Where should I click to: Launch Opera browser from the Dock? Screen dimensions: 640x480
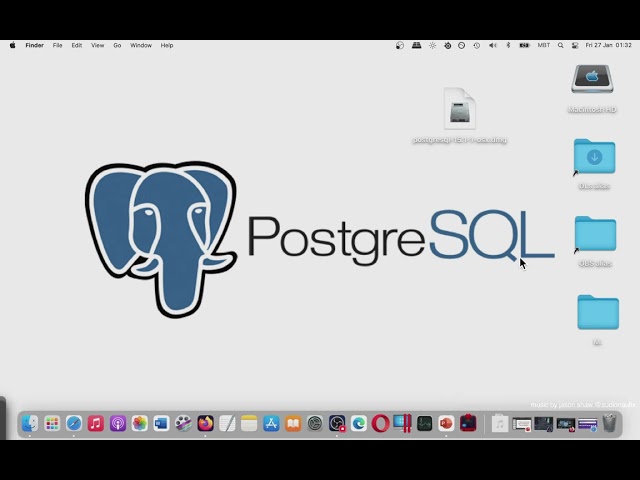pyautogui.click(x=380, y=423)
